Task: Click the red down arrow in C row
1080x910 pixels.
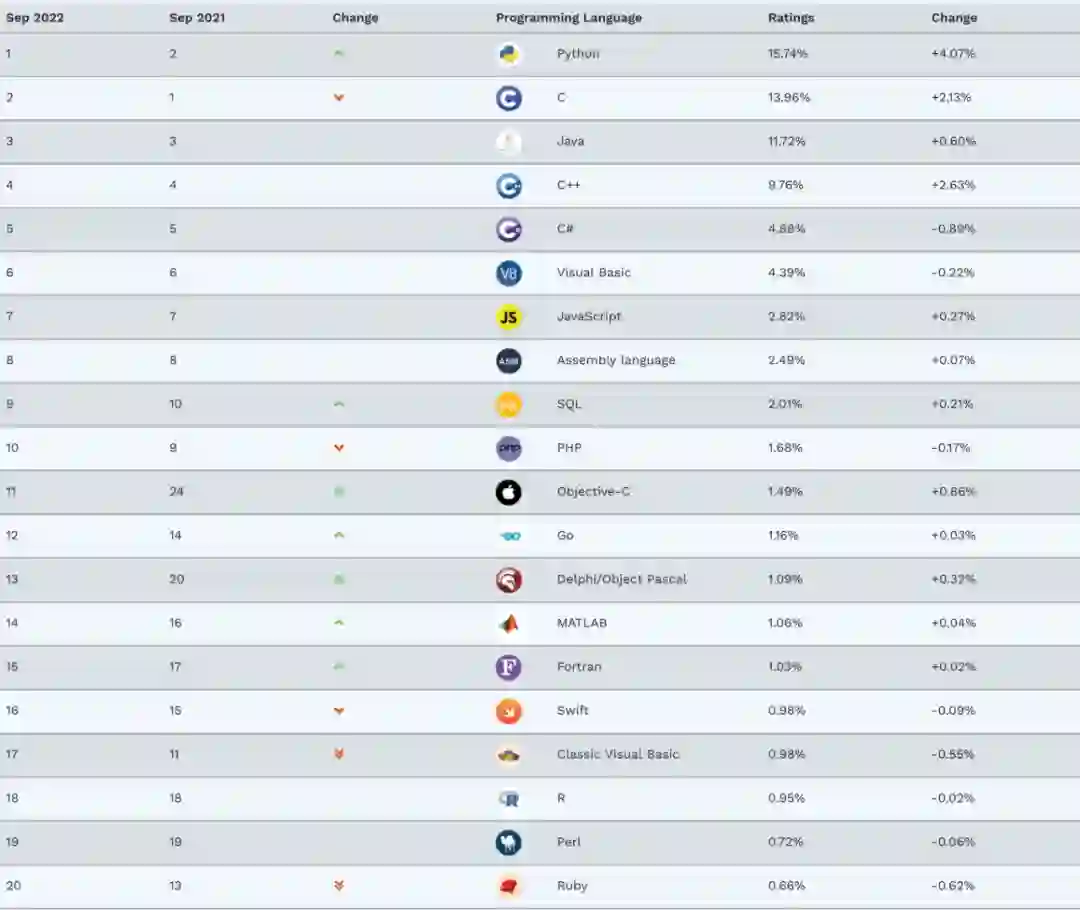Action: 339,98
